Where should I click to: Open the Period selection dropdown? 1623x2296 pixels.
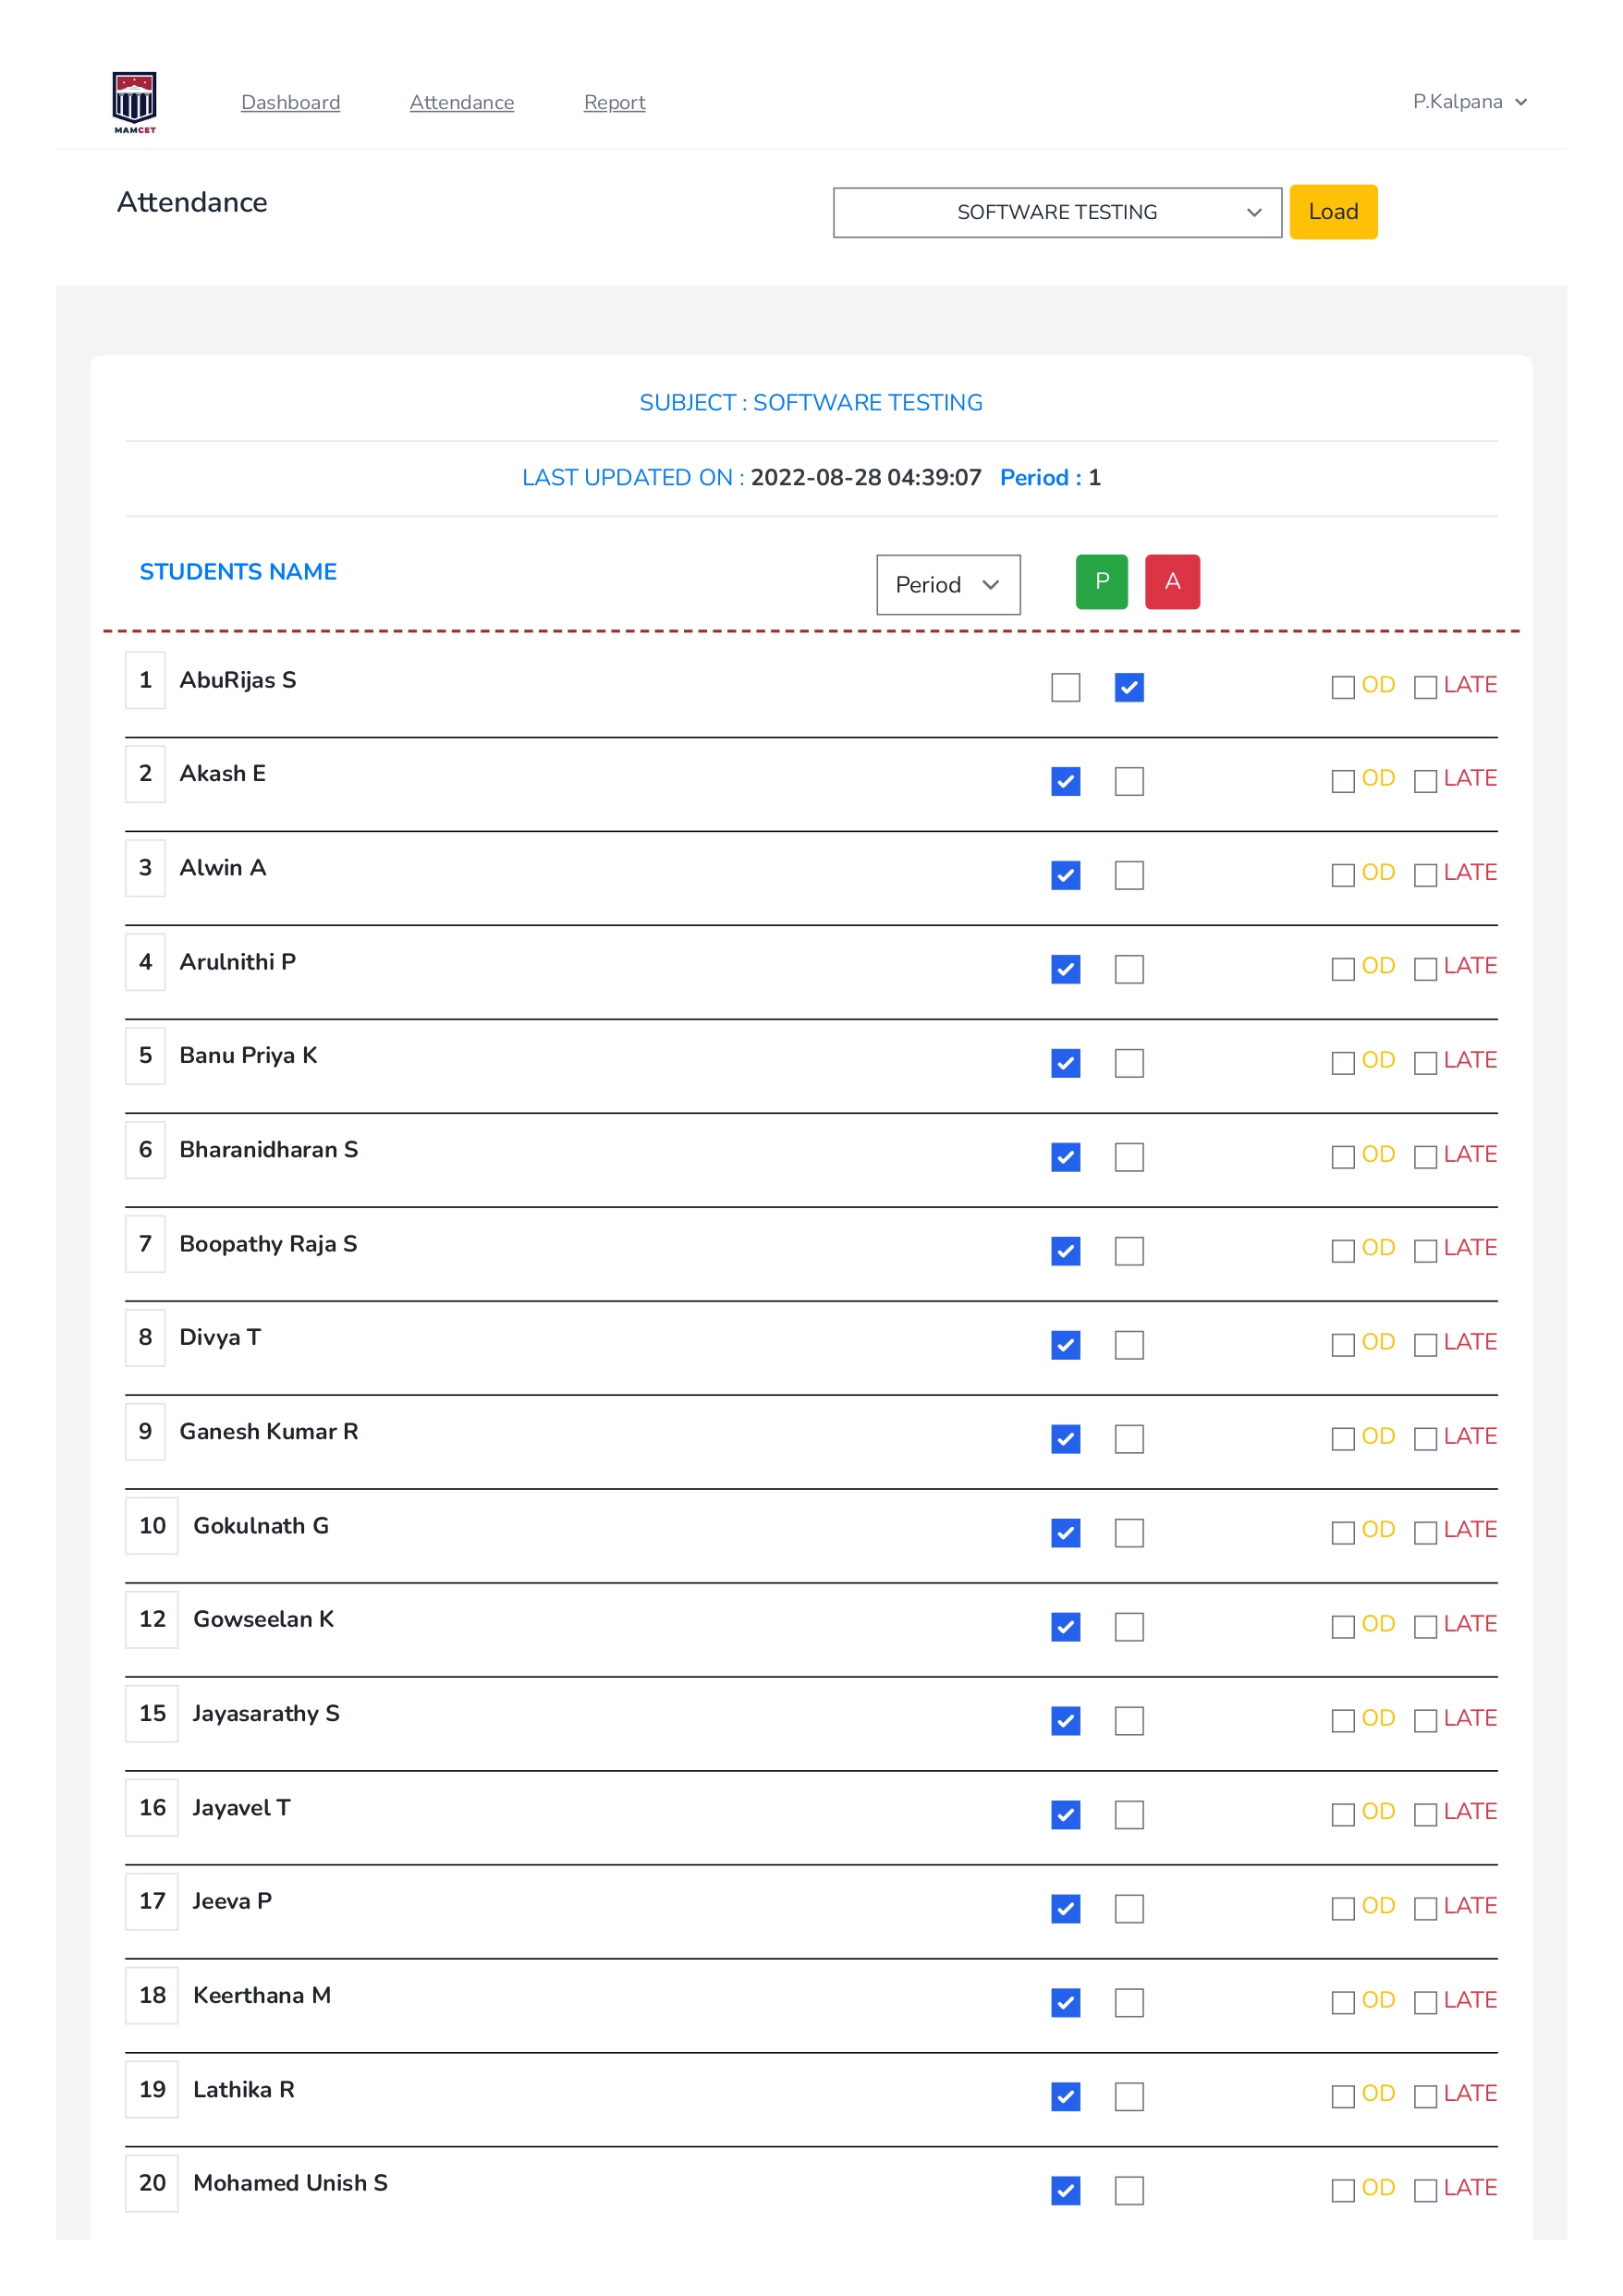947,584
